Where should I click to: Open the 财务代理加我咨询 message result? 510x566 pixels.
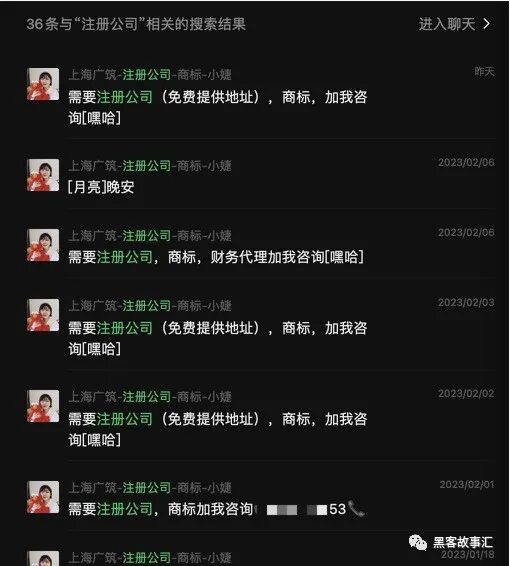[261, 245]
